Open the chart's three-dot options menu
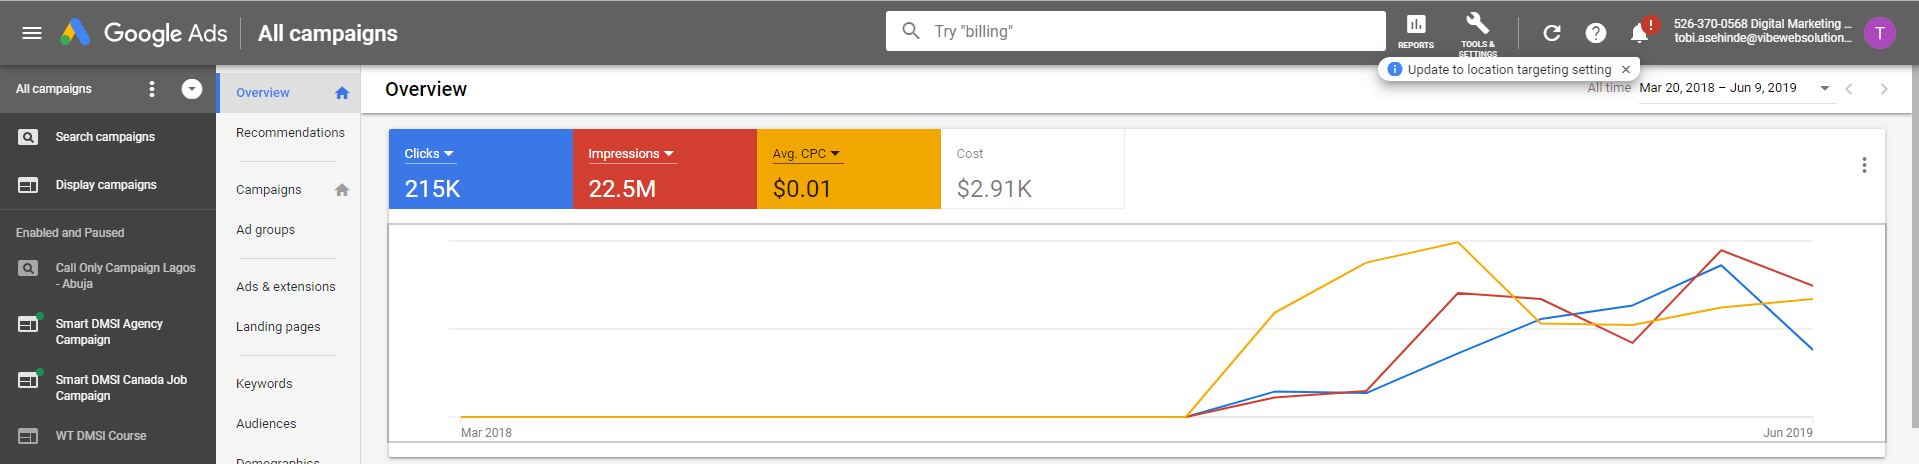1919x464 pixels. click(1864, 165)
